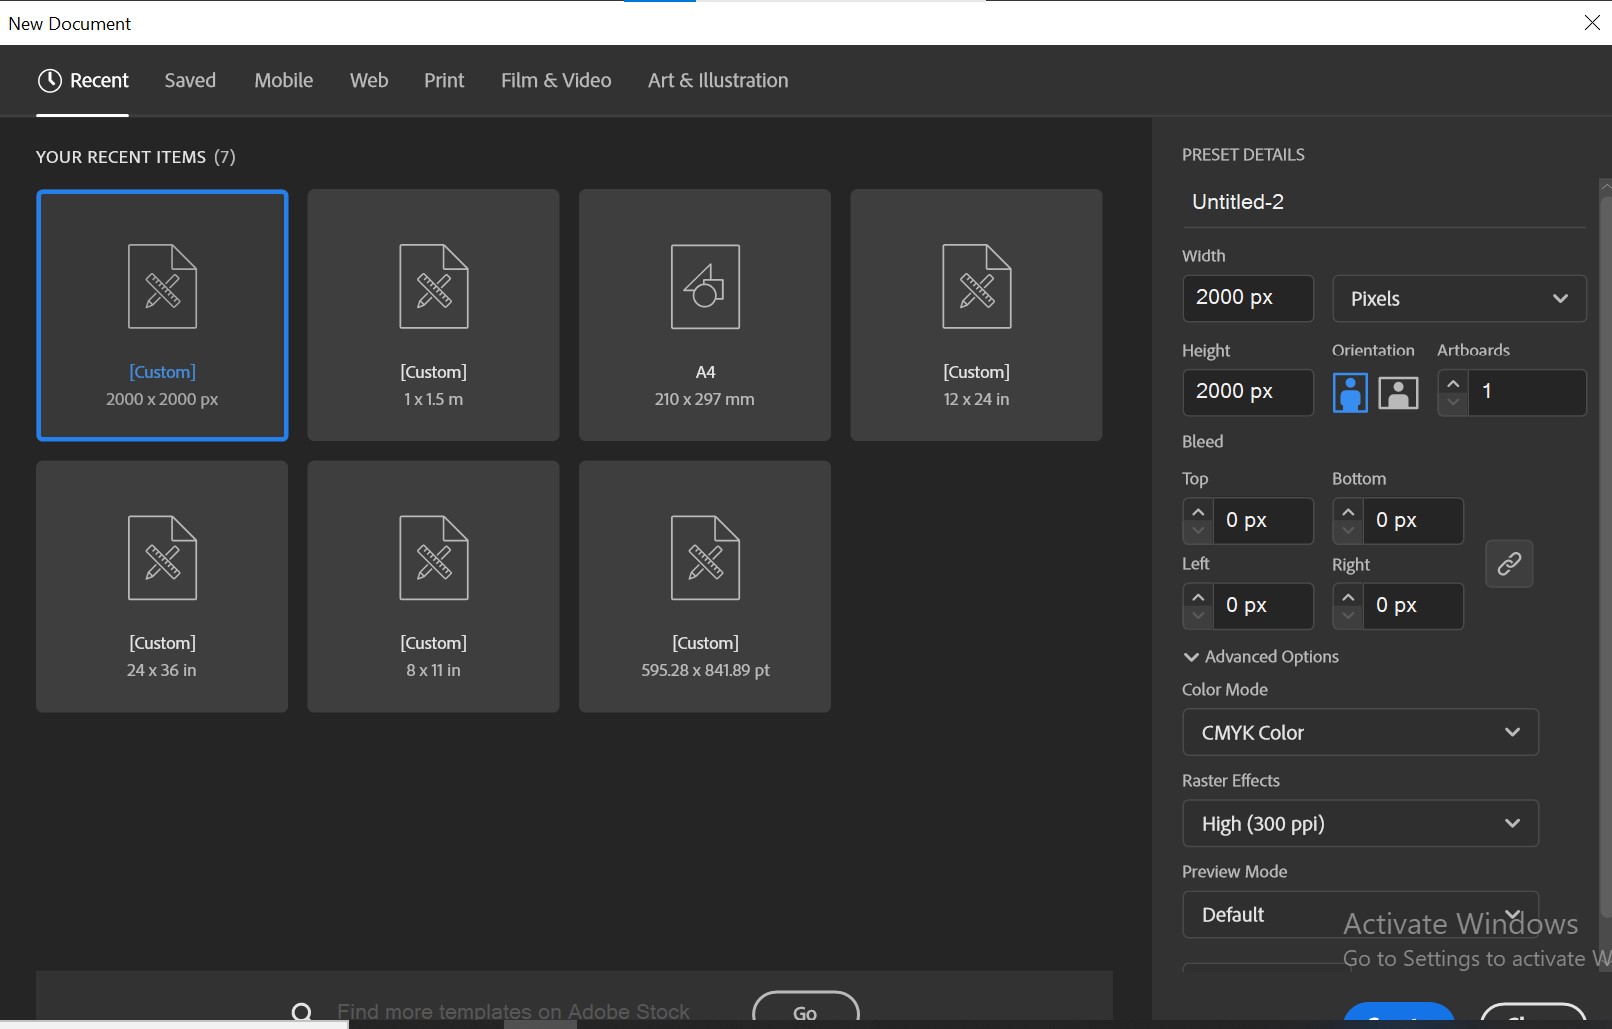Select the 595.28 x 841.89 pt preset
This screenshot has height=1029, width=1612.
(x=705, y=586)
